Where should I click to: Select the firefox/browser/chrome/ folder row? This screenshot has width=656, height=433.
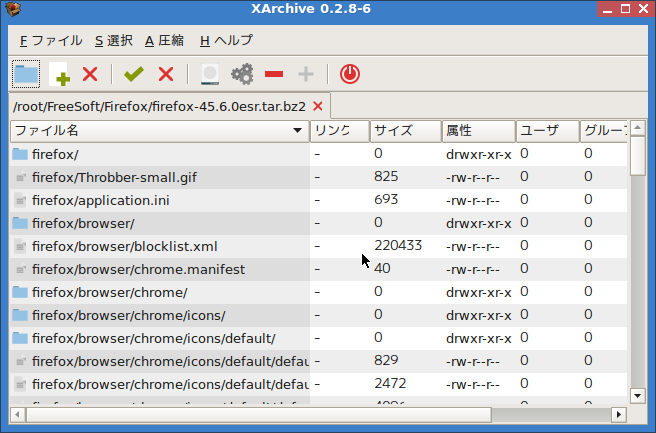(318, 292)
